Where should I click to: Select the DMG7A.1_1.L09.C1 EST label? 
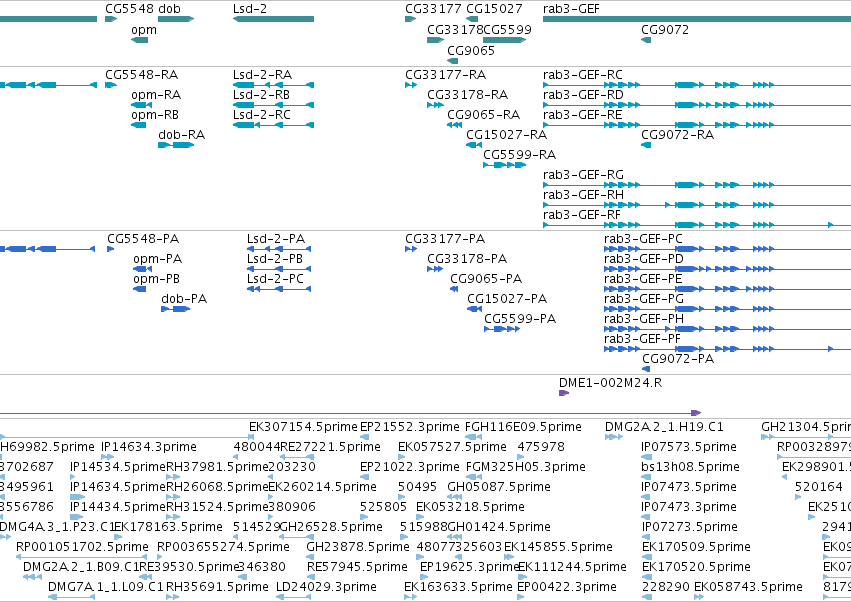click(106, 587)
